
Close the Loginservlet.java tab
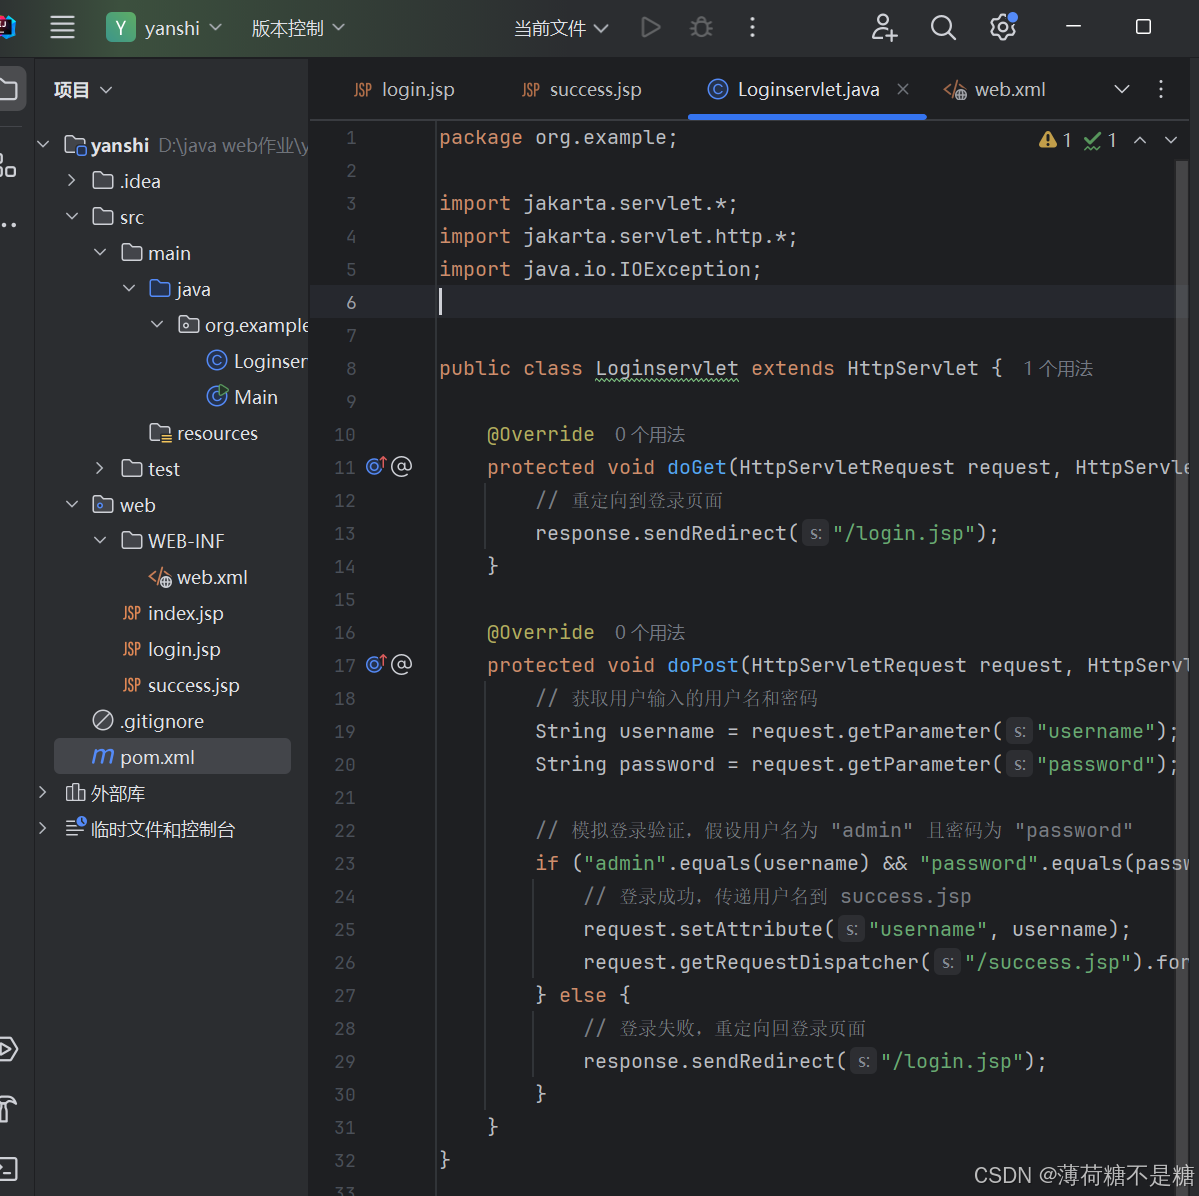(903, 89)
